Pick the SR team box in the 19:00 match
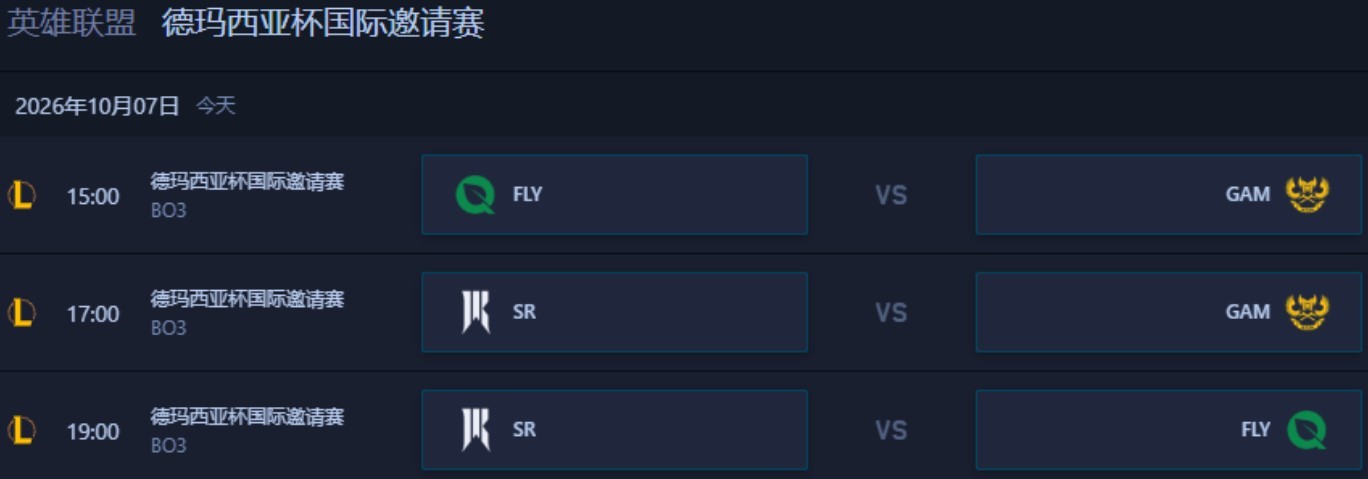 coord(614,430)
